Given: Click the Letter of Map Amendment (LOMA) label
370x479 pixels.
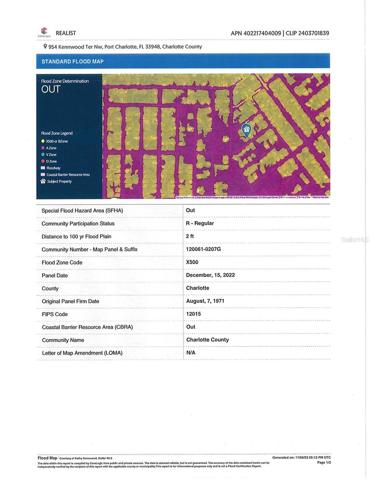Looking at the screenshot, I should click(x=82, y=353).
